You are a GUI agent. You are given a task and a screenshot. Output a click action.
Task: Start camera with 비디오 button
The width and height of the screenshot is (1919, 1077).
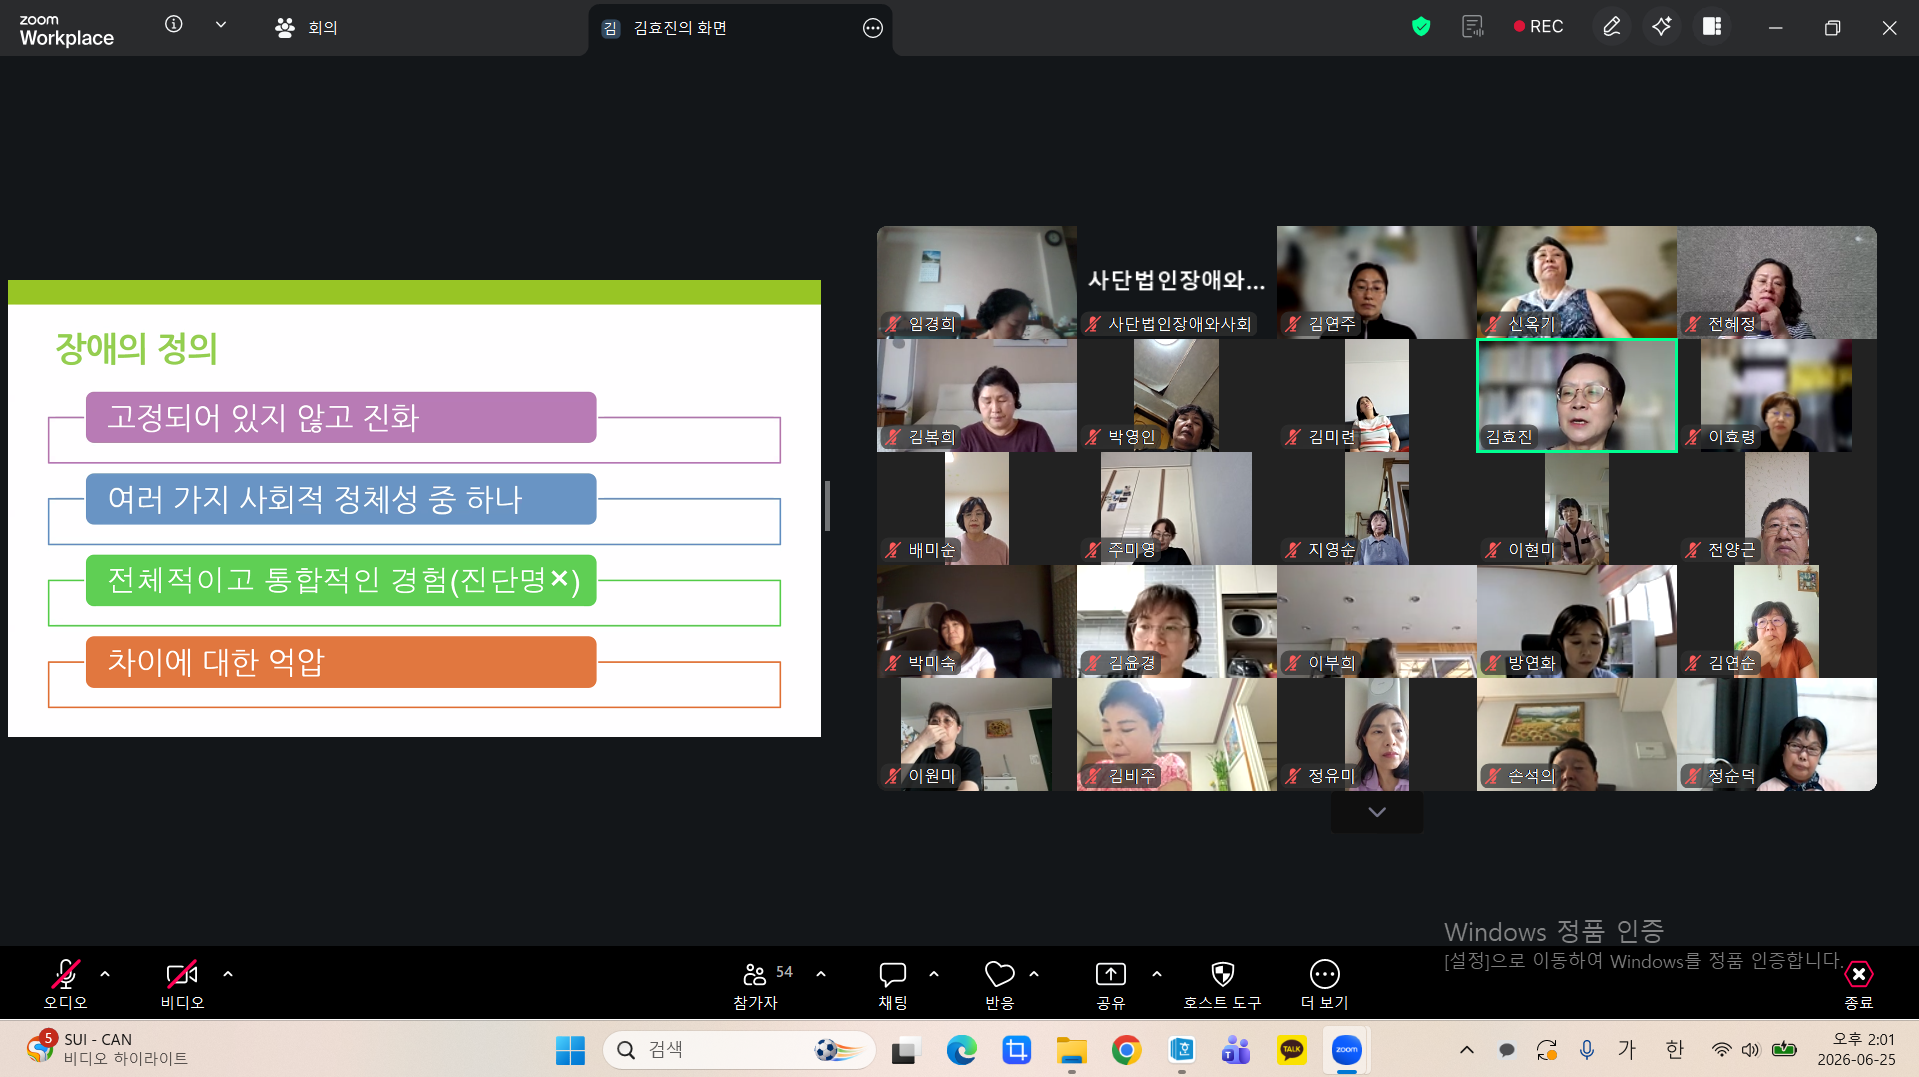coord(182,984)
